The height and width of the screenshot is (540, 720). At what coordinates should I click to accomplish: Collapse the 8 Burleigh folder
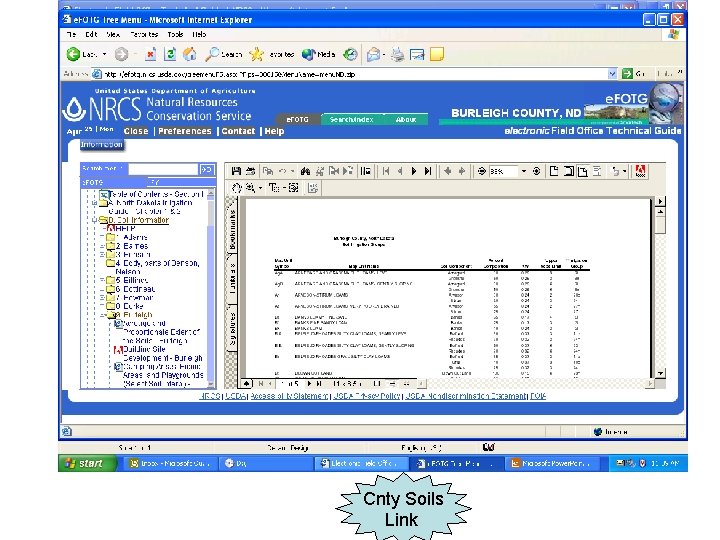pyautogui.click(x=102, y=315)
